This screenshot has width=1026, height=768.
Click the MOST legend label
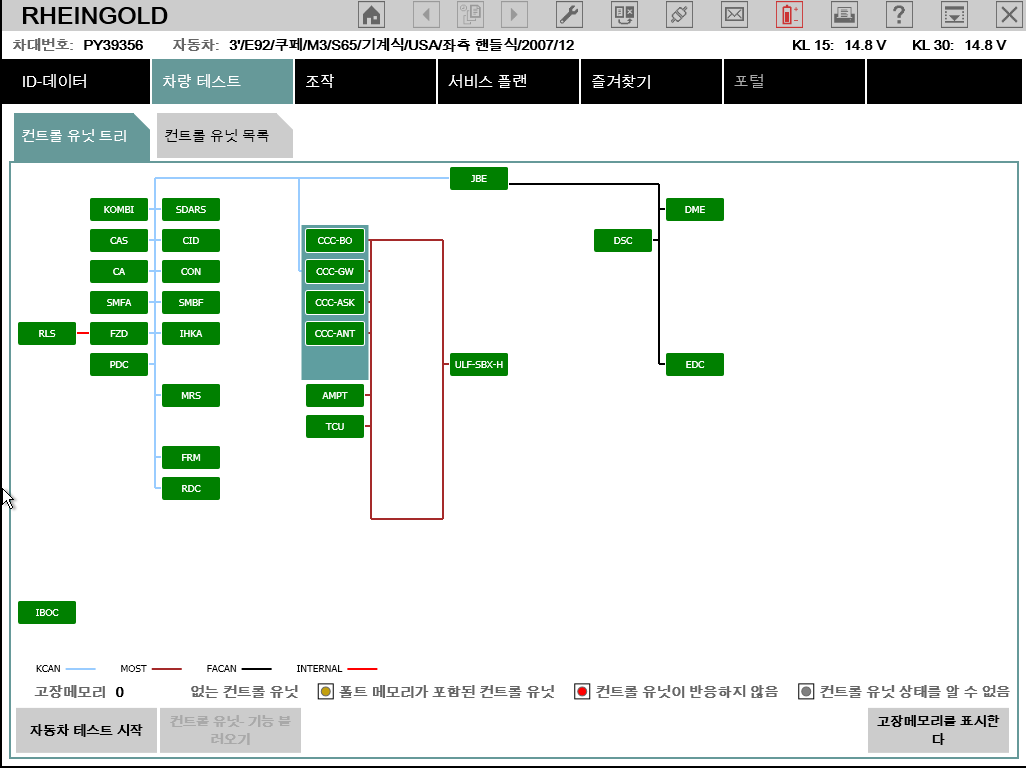[133, 669]
